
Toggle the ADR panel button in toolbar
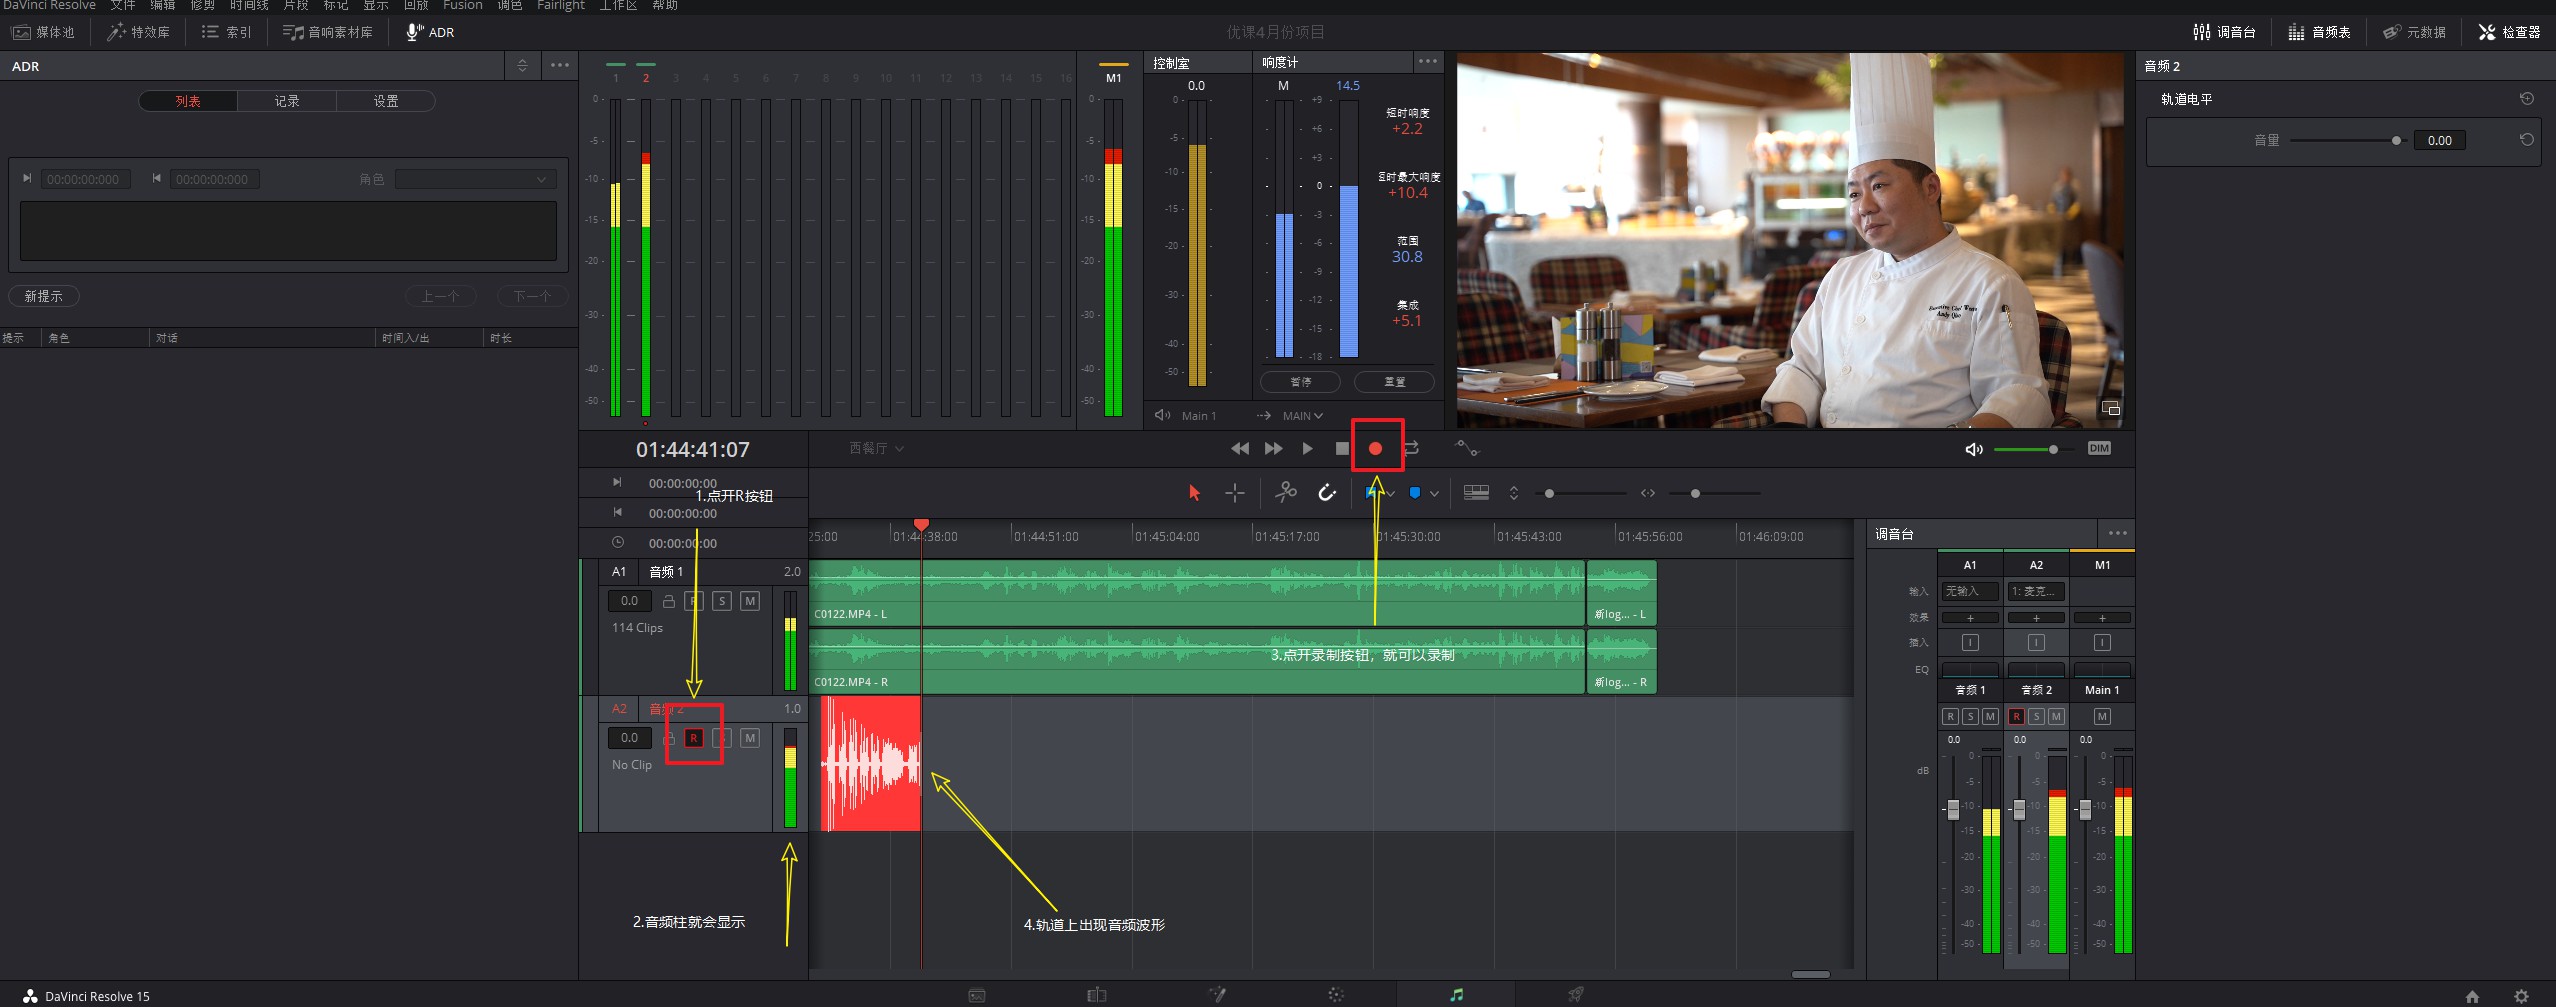pyautogui.click(x=430, y=32)
